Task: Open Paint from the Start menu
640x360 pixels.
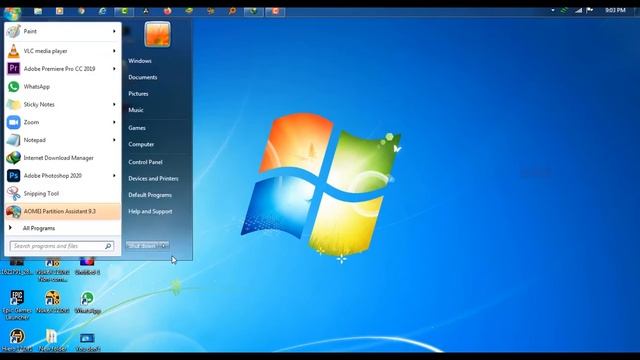Action: [x=62, y=31]
